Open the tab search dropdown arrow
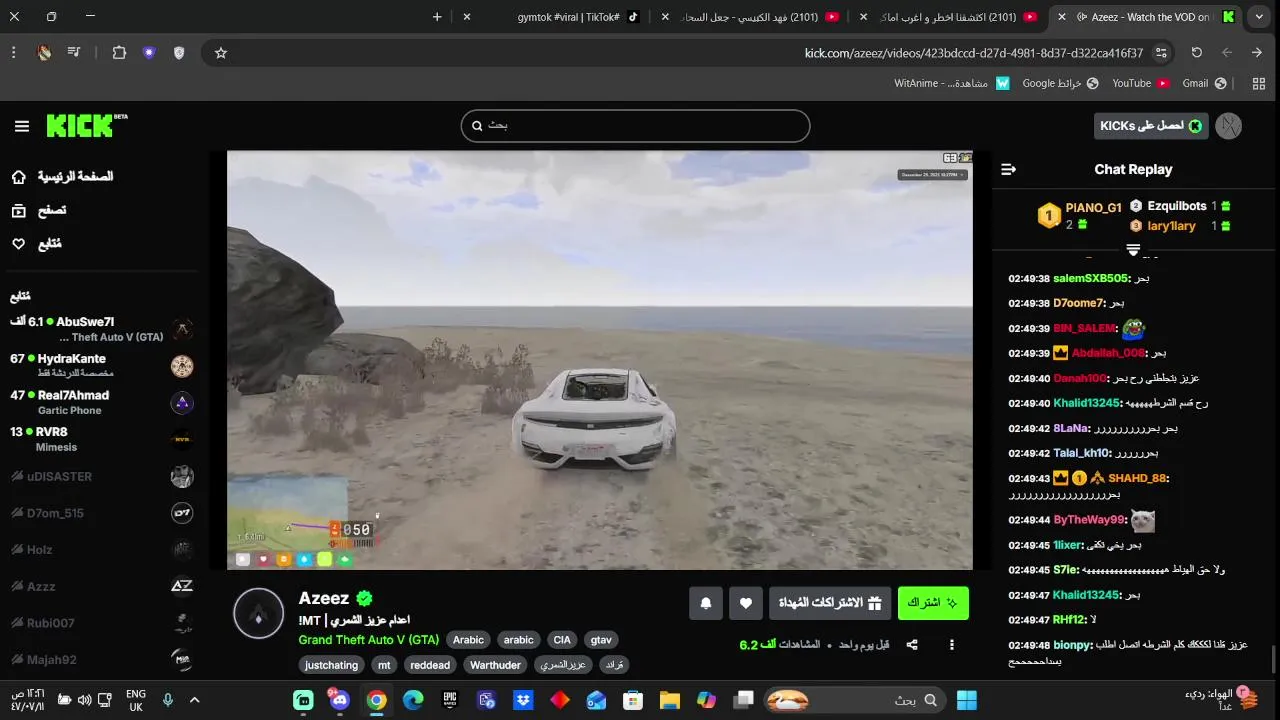The image size is (1280, 720). click(x=1259, y=17)
